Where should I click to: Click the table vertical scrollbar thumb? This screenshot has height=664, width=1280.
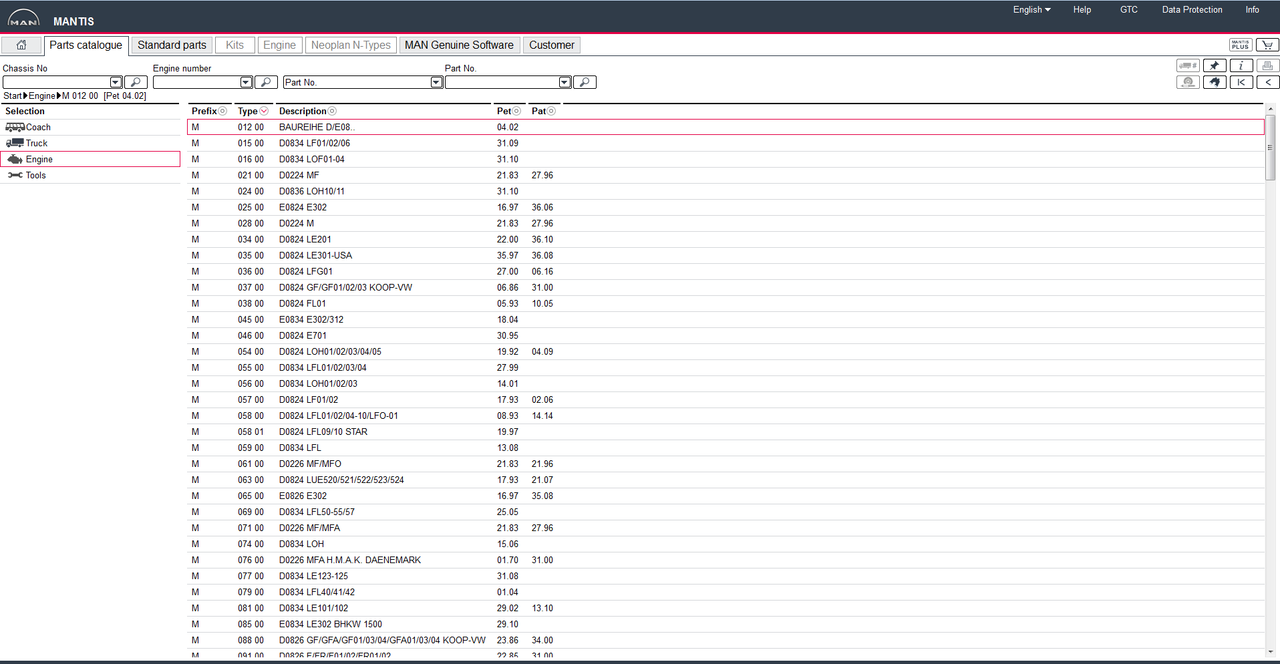[x=1271, y=146]
